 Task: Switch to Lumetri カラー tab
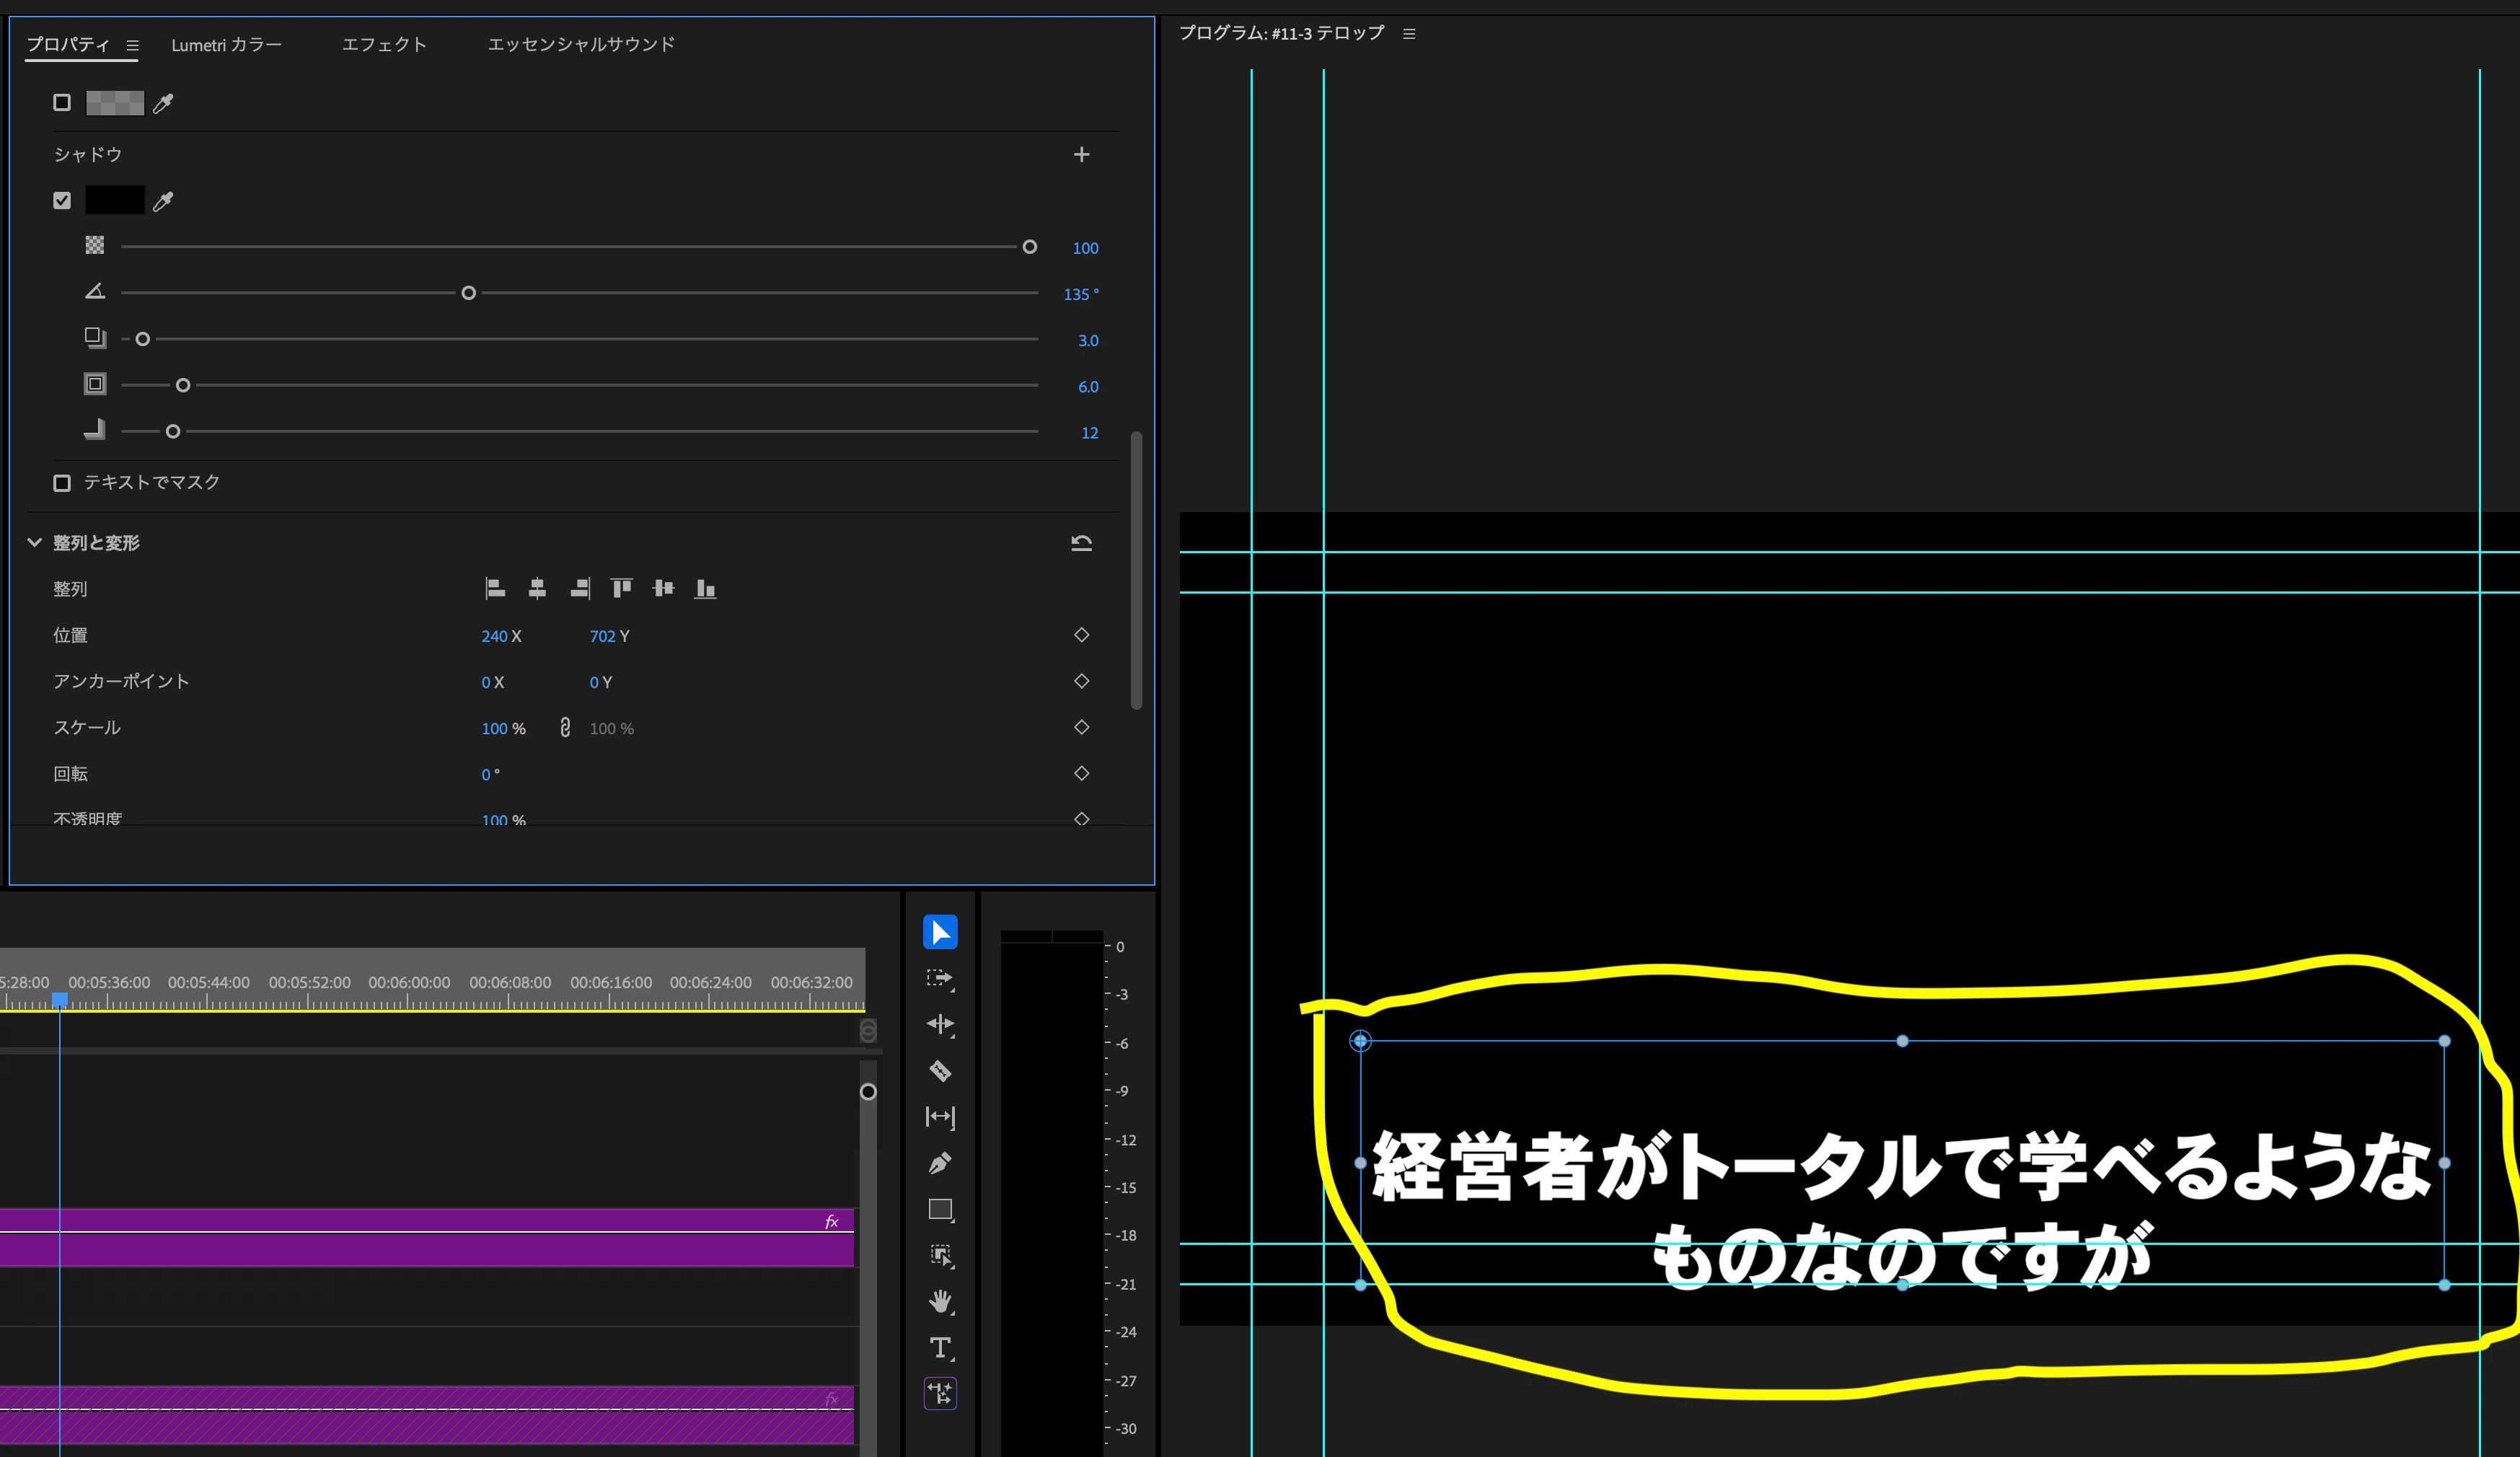pyautogui.click(x=226, y=45)
